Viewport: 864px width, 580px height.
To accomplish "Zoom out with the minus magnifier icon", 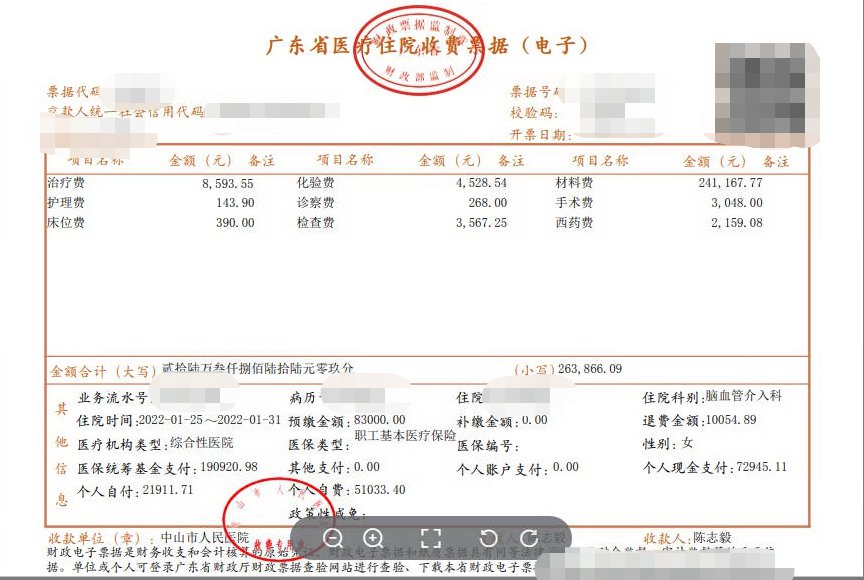I will pos(333,538).
